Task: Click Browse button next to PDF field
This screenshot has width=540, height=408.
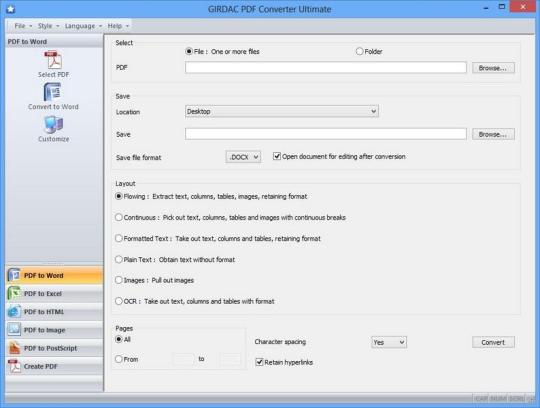Action: click(x=493, y=68)
